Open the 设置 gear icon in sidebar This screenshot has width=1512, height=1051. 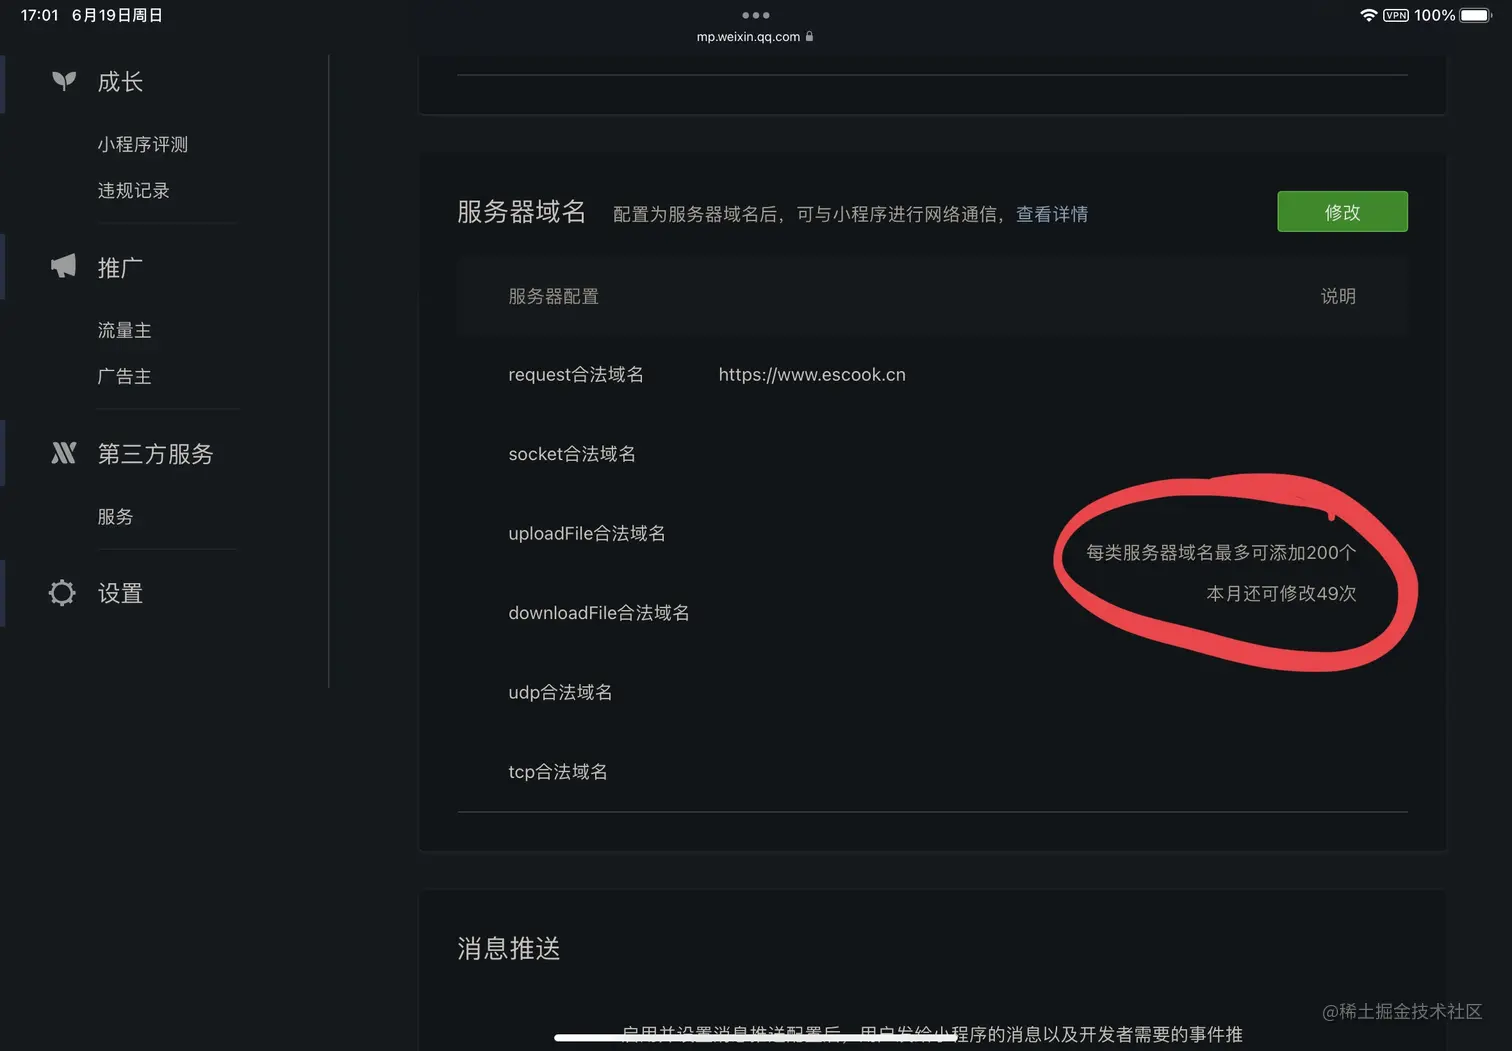pyautogui.click(x=61, y=592)
